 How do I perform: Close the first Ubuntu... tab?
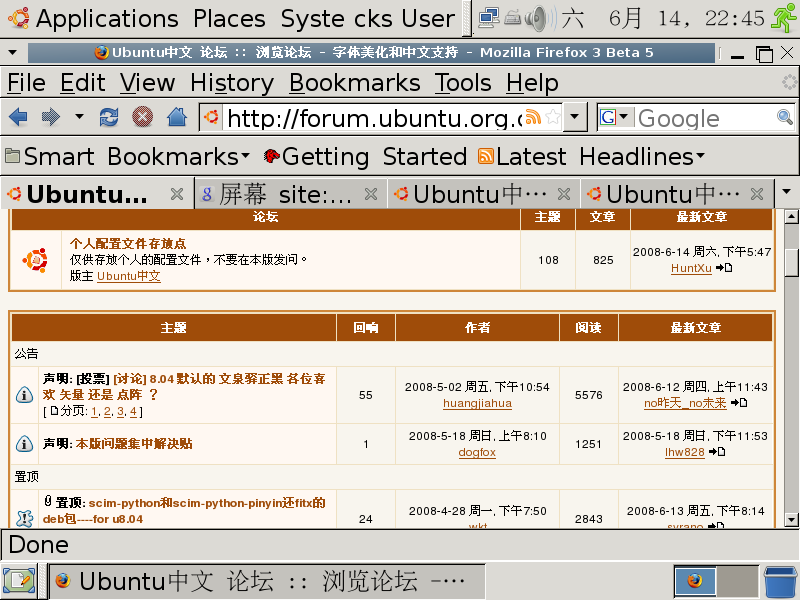coord(177,194)
